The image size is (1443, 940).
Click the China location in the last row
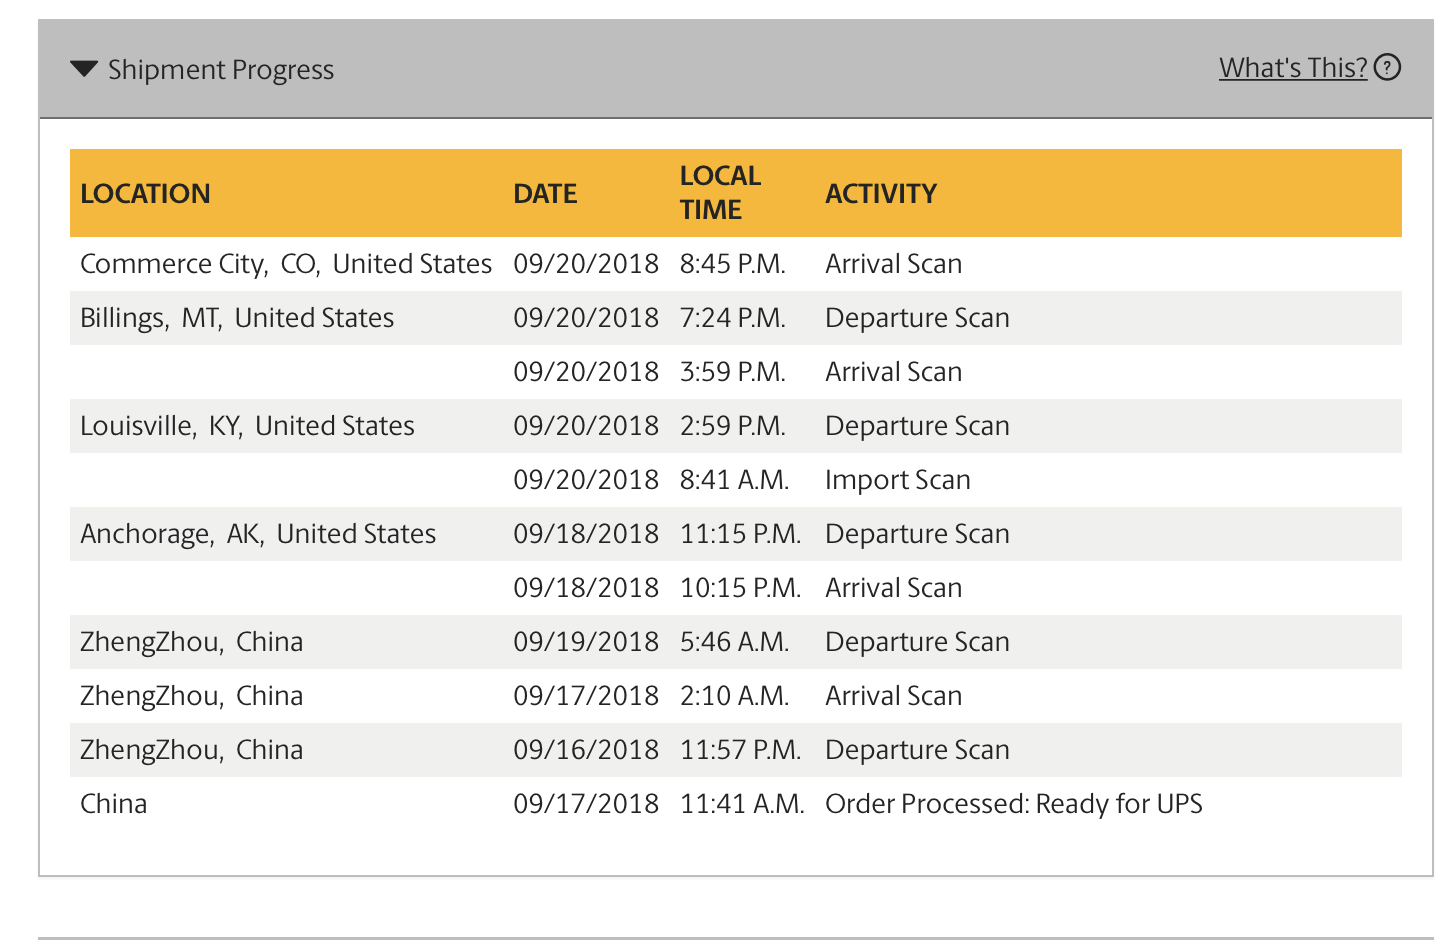(x=114, y=804)
